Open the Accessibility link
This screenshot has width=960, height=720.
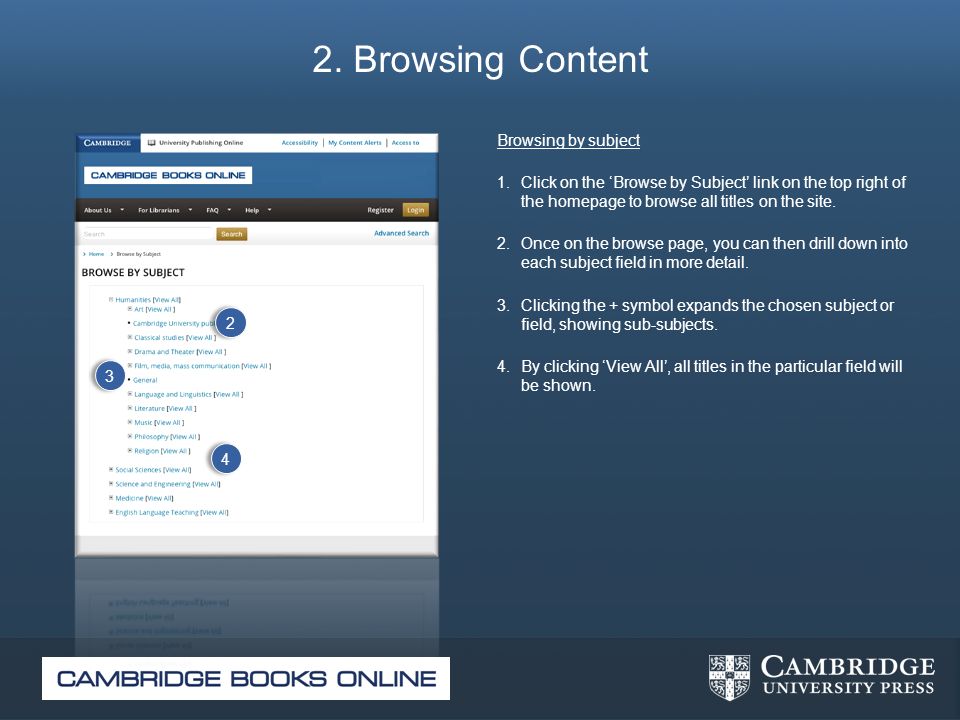[300, 143]
